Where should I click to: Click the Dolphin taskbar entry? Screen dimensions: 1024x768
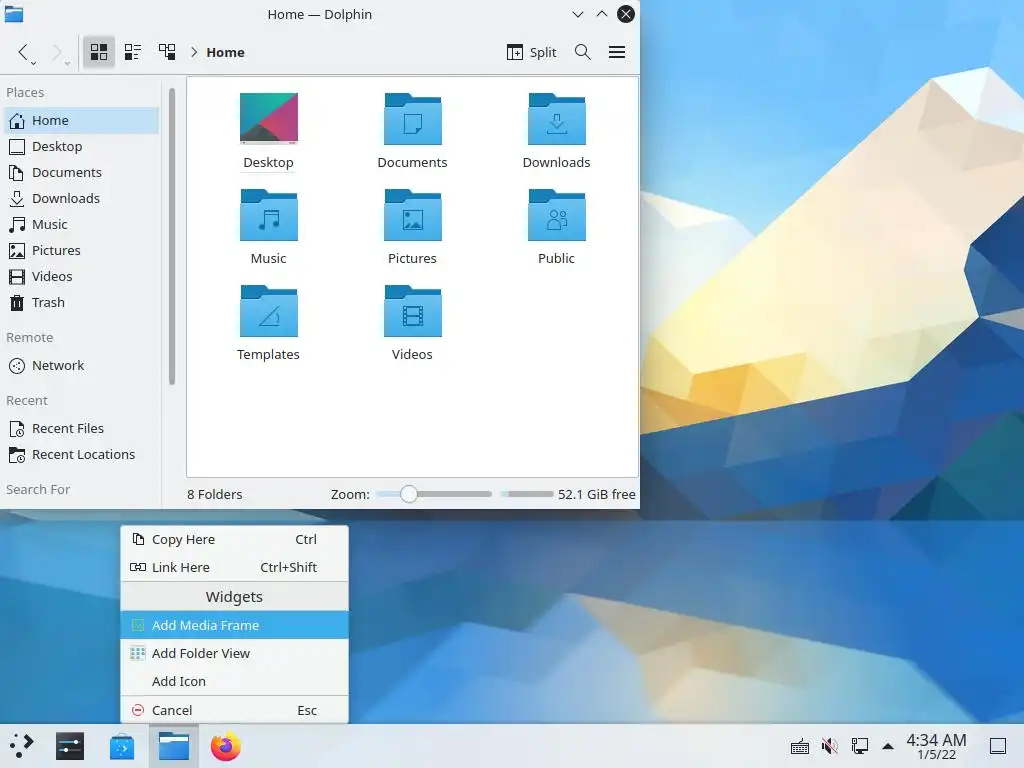174,746
